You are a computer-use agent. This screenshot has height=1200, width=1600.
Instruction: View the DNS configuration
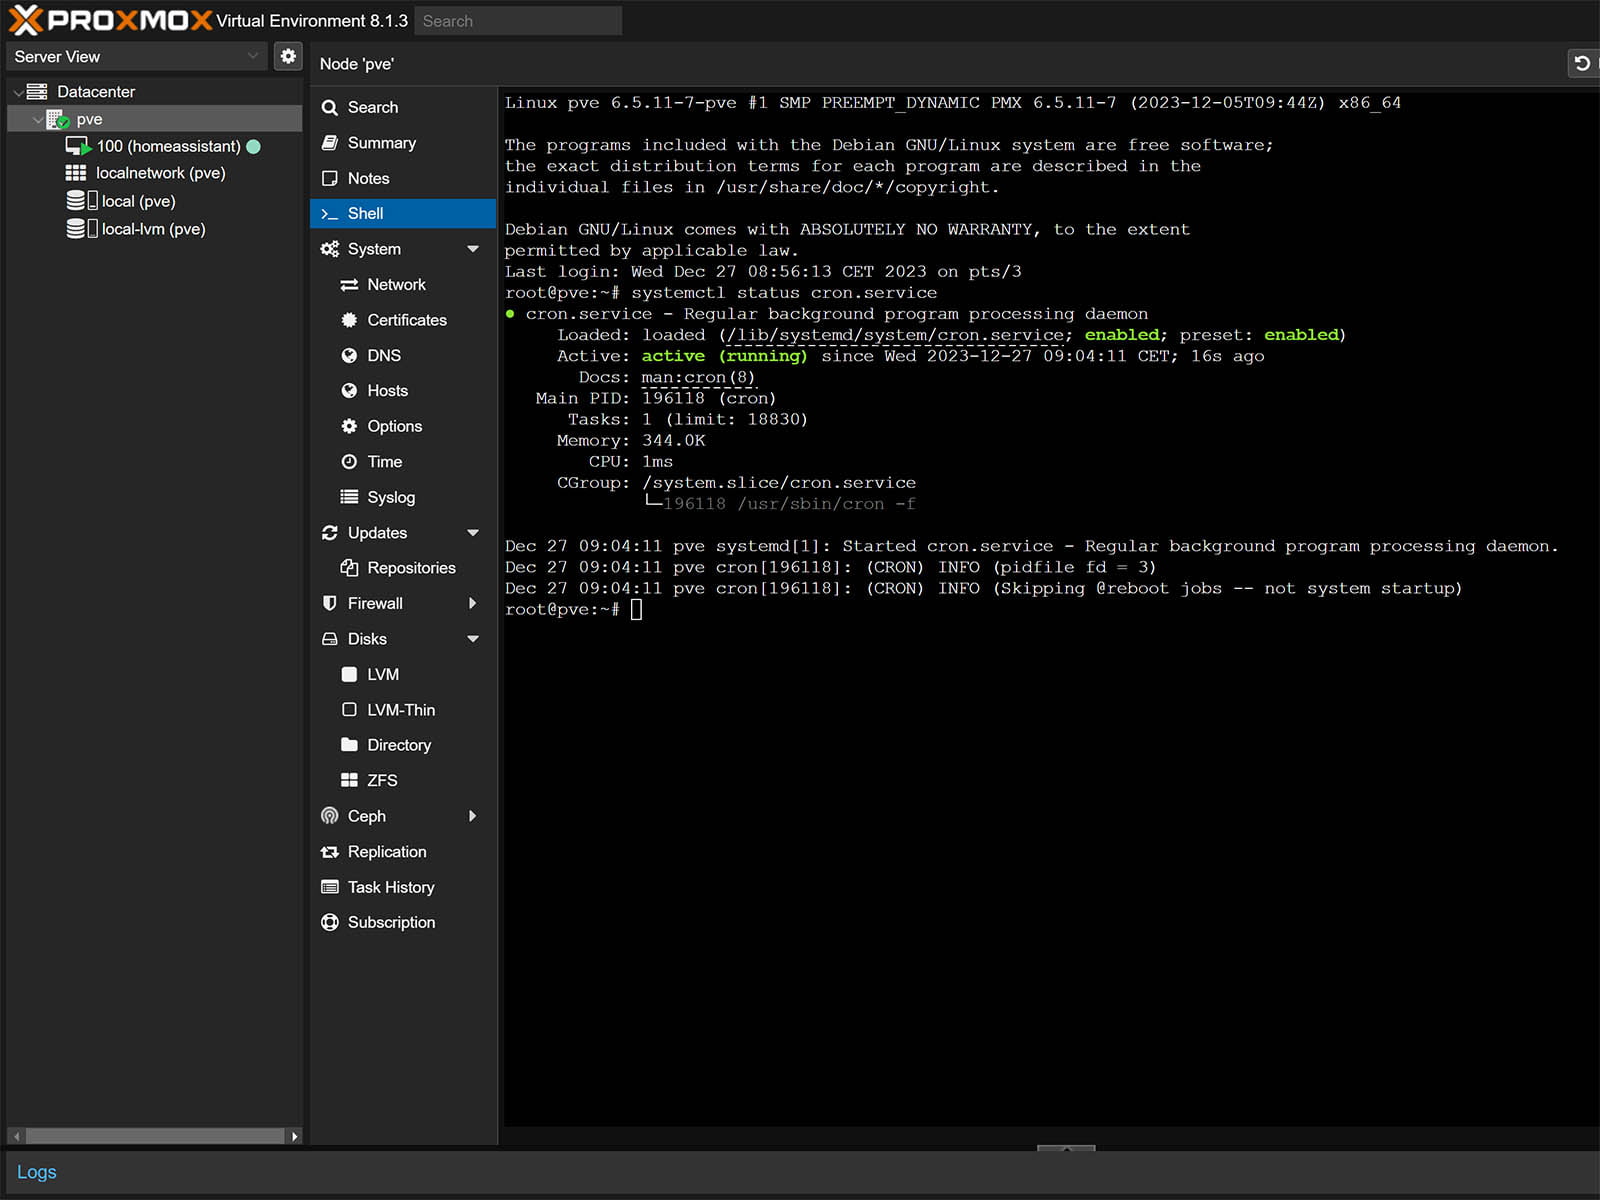[x=383, y=355]
